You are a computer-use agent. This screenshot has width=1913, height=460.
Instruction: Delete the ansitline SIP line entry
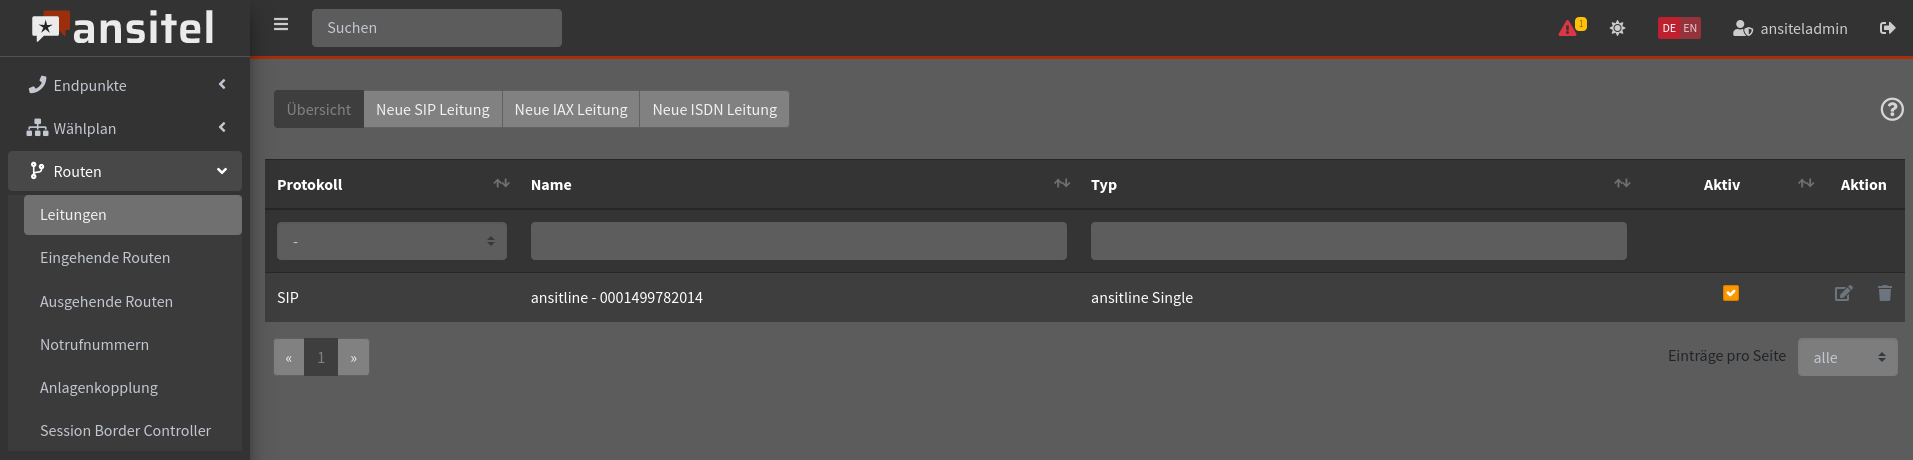click(1885, 293)
